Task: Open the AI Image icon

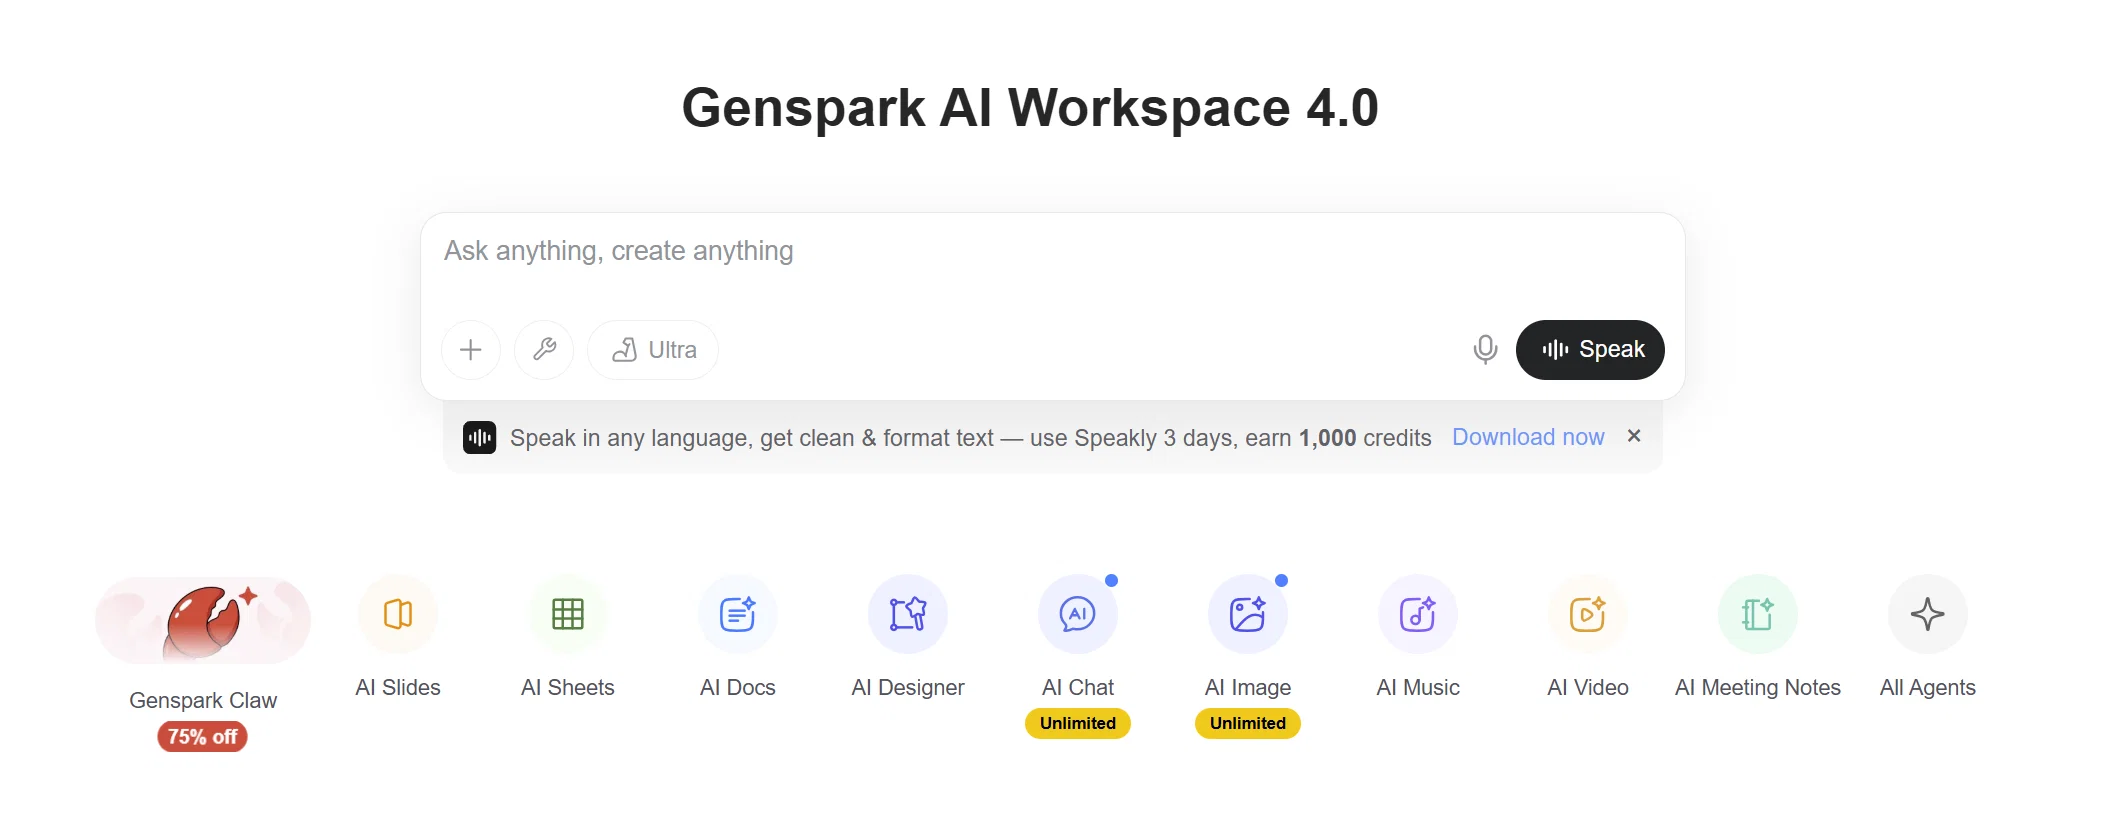Action: 1248,614
